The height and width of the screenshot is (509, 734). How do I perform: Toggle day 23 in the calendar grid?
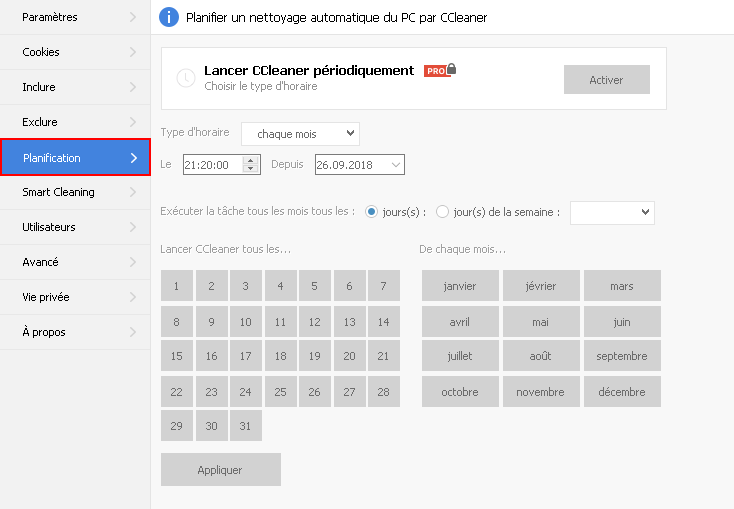point(212,391)
